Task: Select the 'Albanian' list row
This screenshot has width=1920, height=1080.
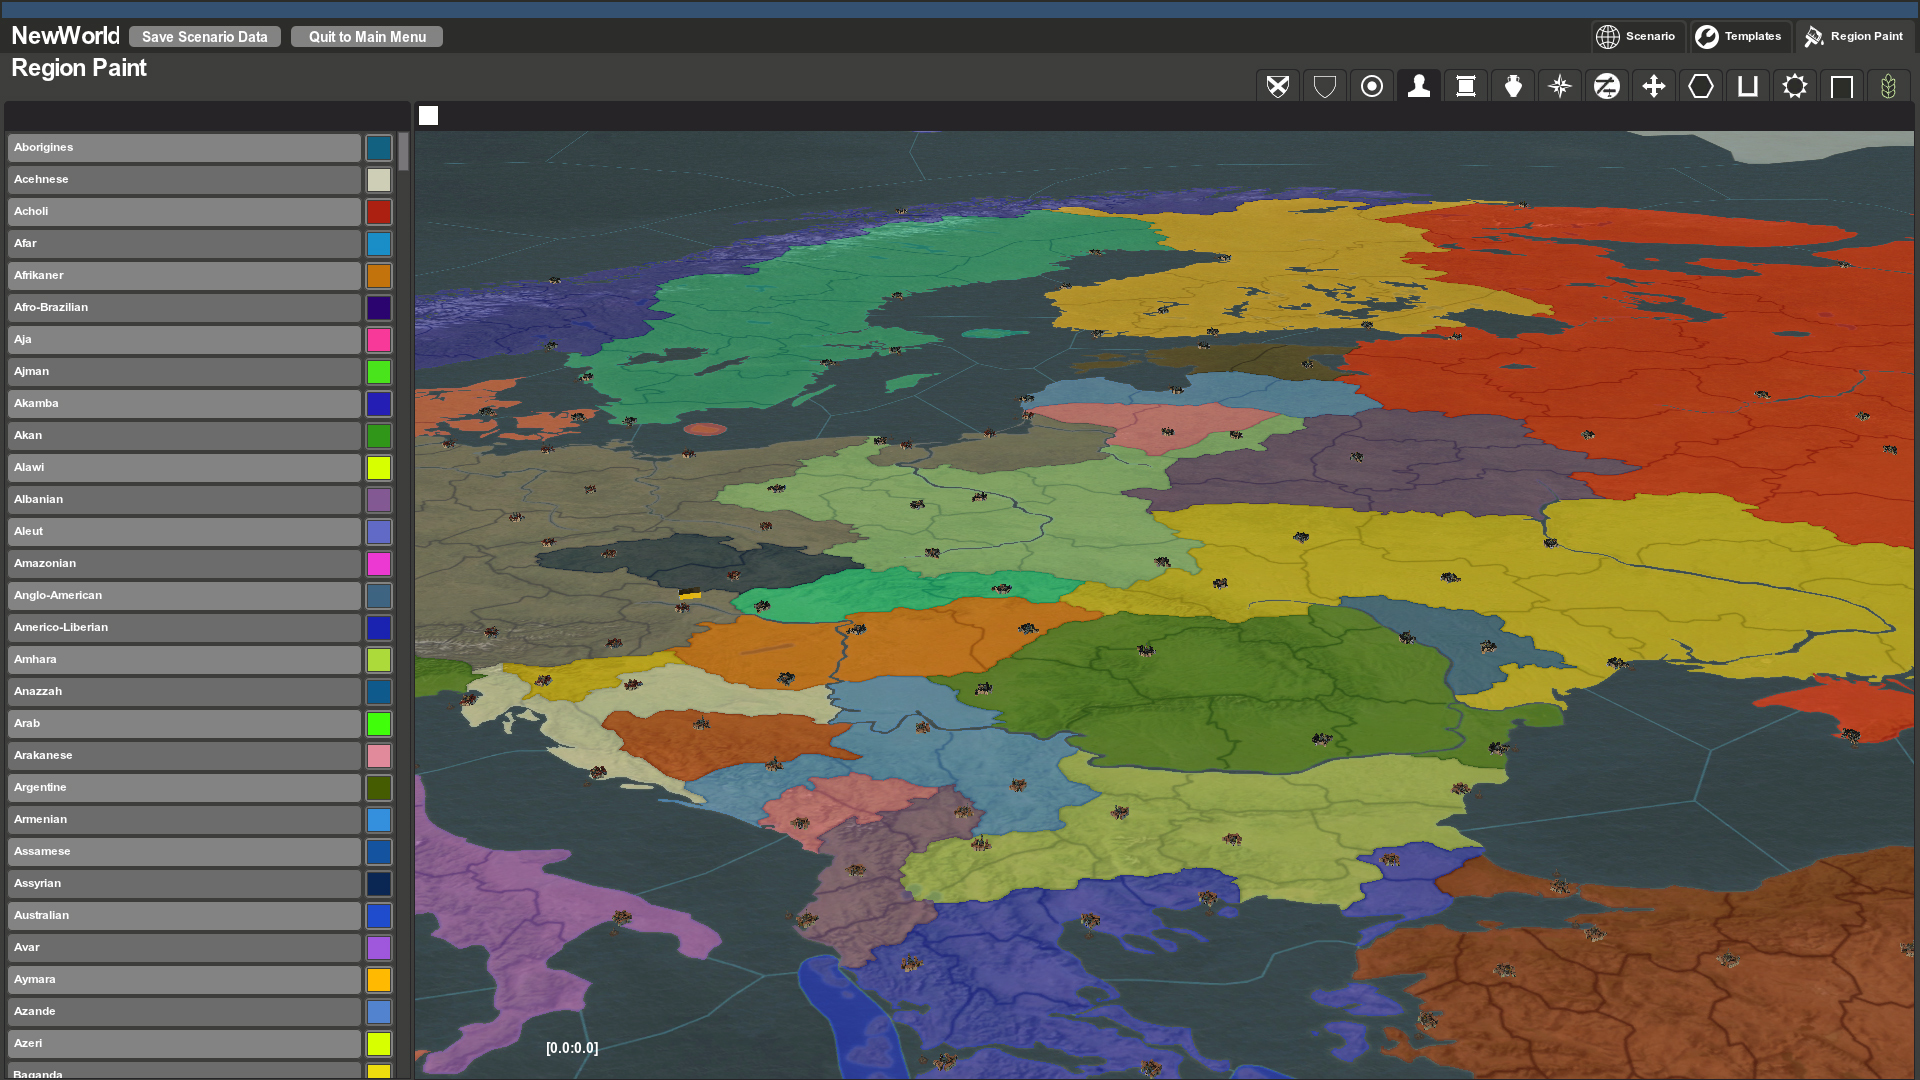Action: pos(184,500)
